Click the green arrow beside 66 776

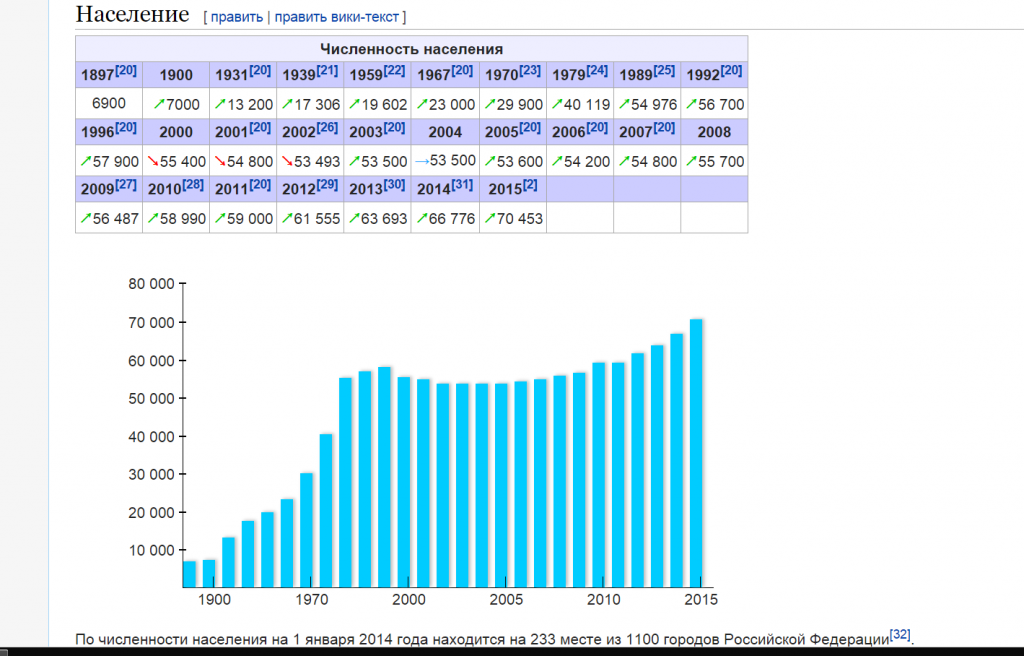coord(422,218)
